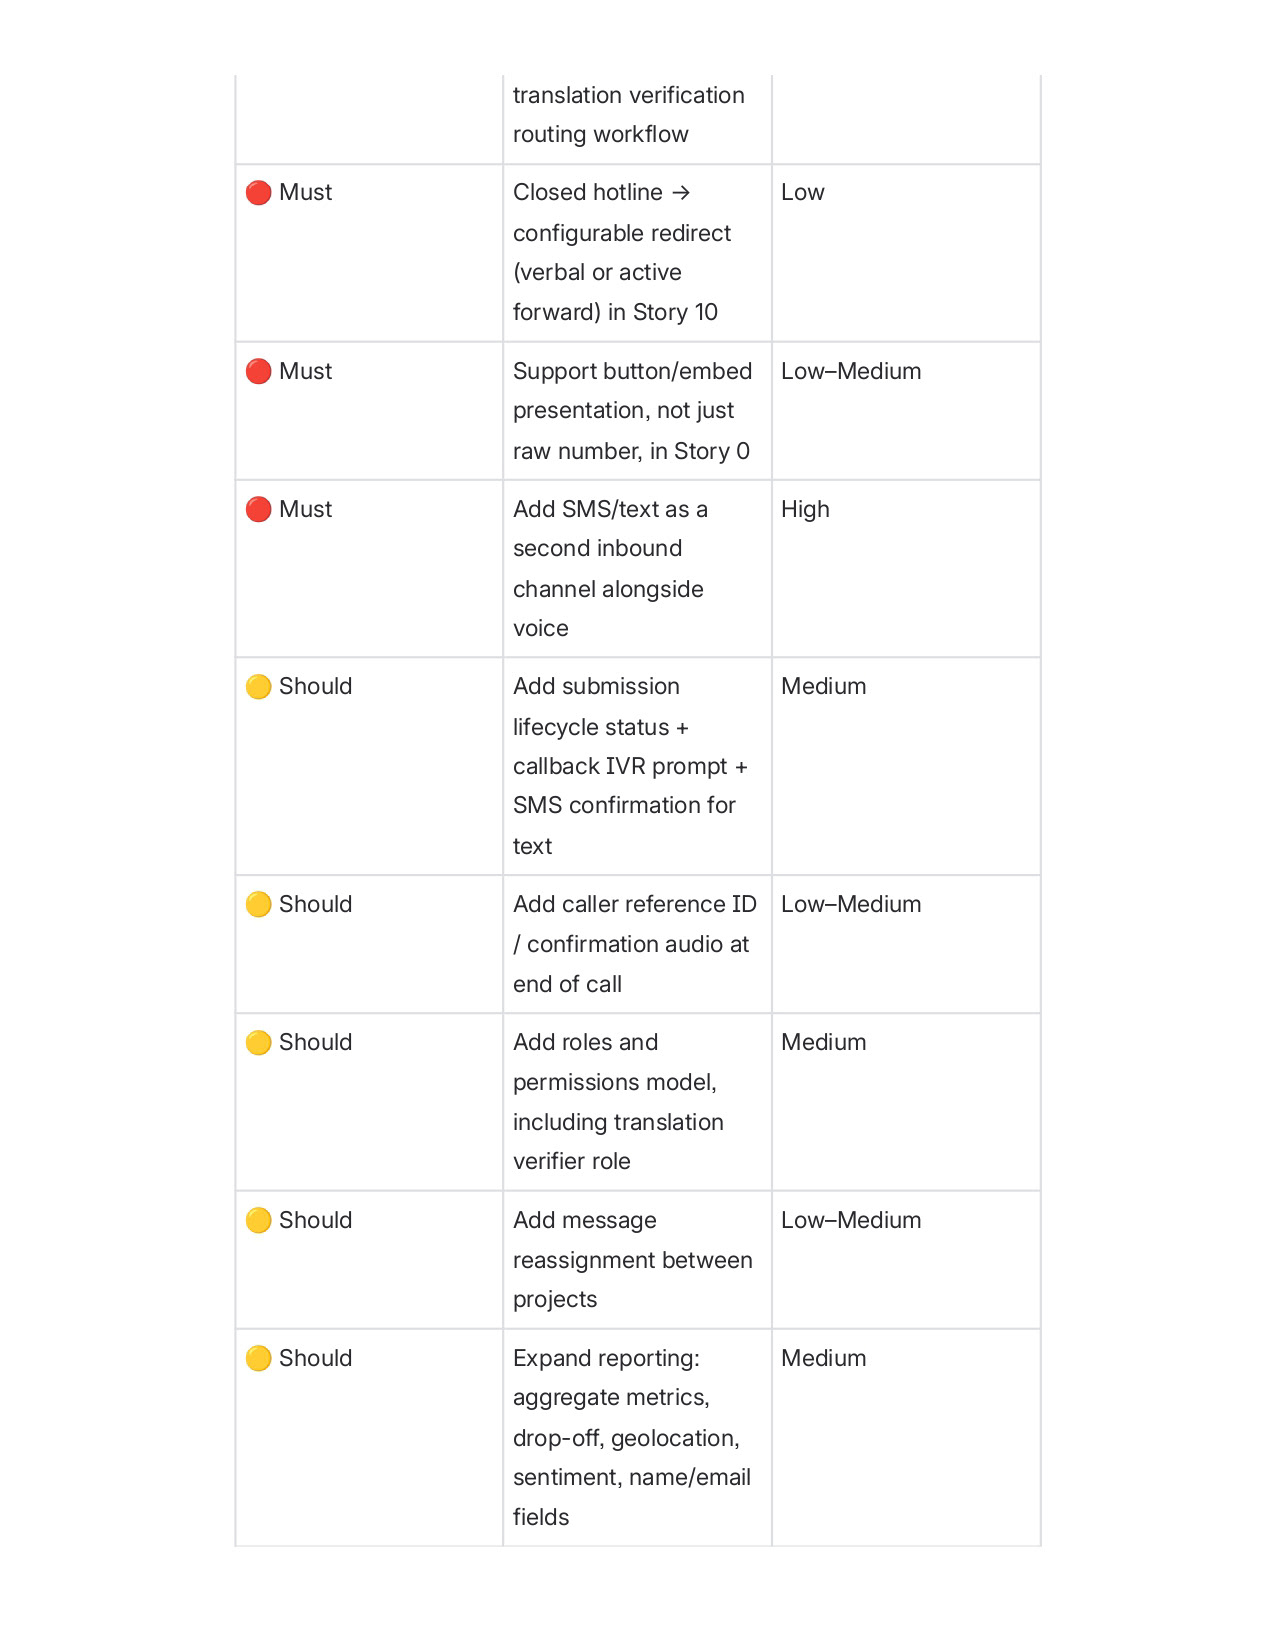Click the 'Closed hotline' description cell
The image size is (1275, 1650).
tap(622, 252)
